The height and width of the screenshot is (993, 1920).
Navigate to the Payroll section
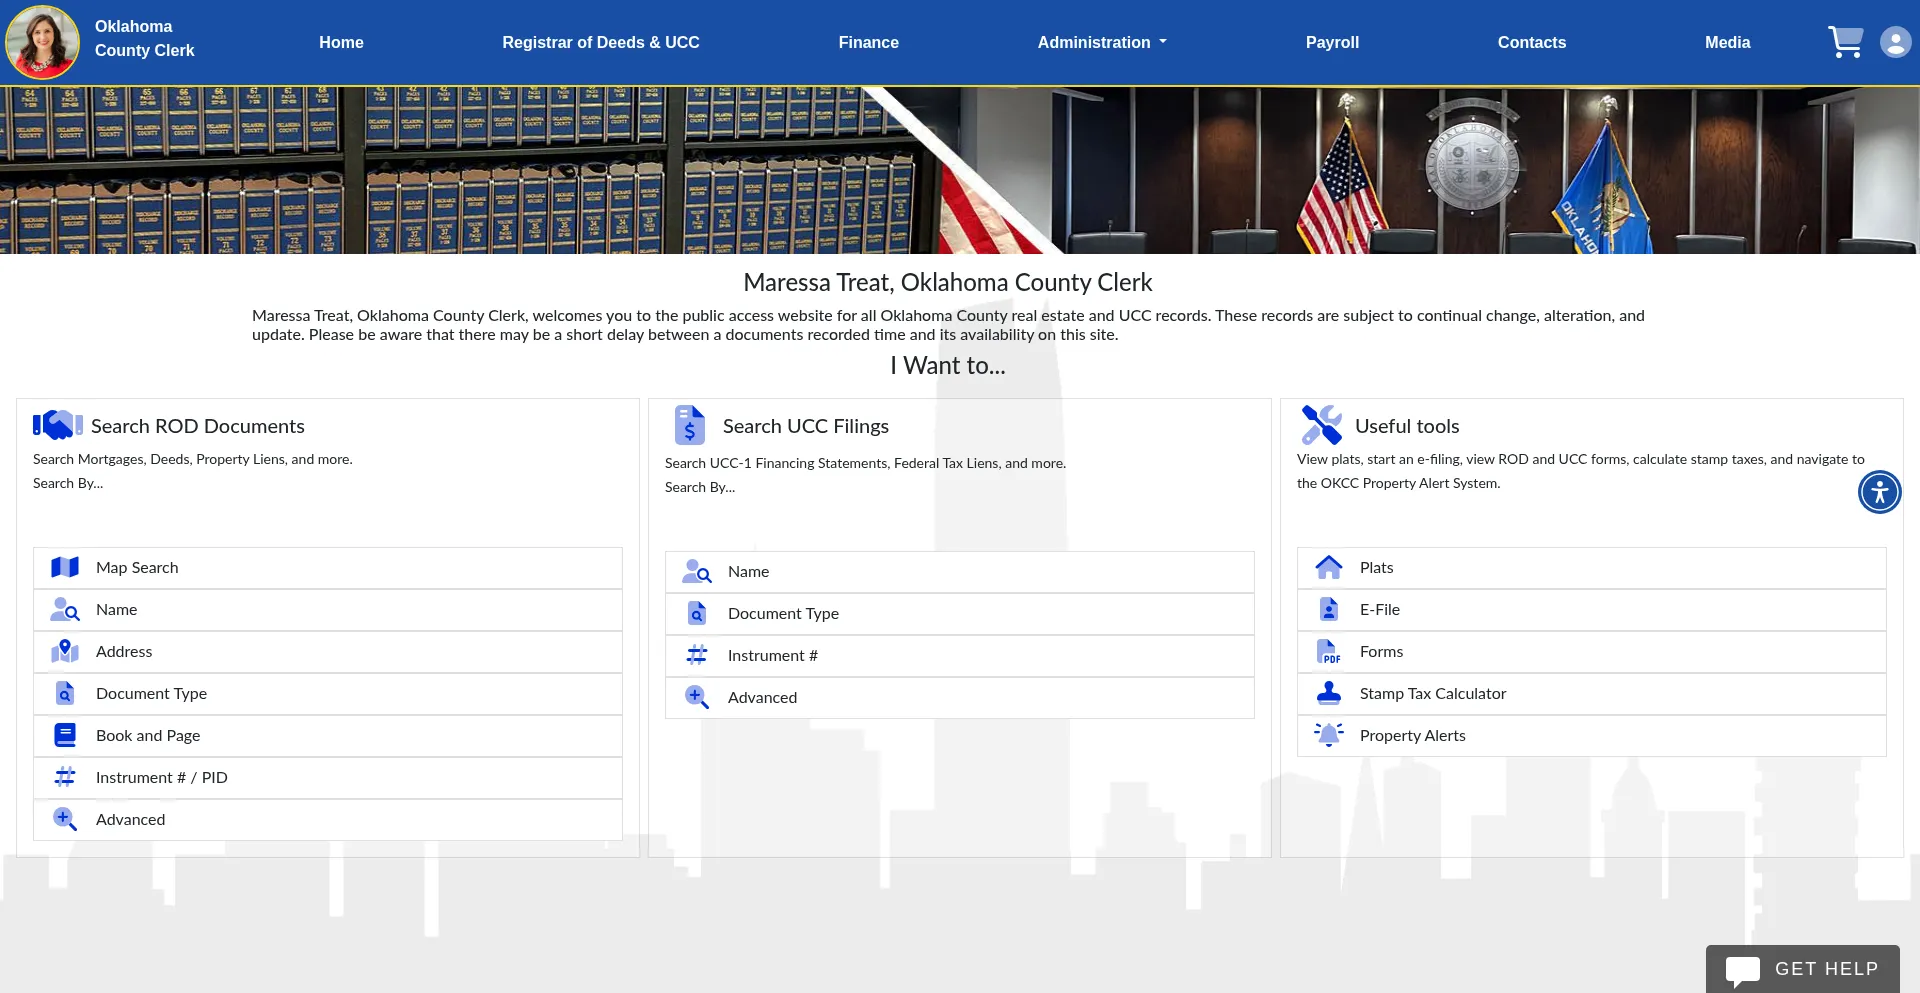1332,42
